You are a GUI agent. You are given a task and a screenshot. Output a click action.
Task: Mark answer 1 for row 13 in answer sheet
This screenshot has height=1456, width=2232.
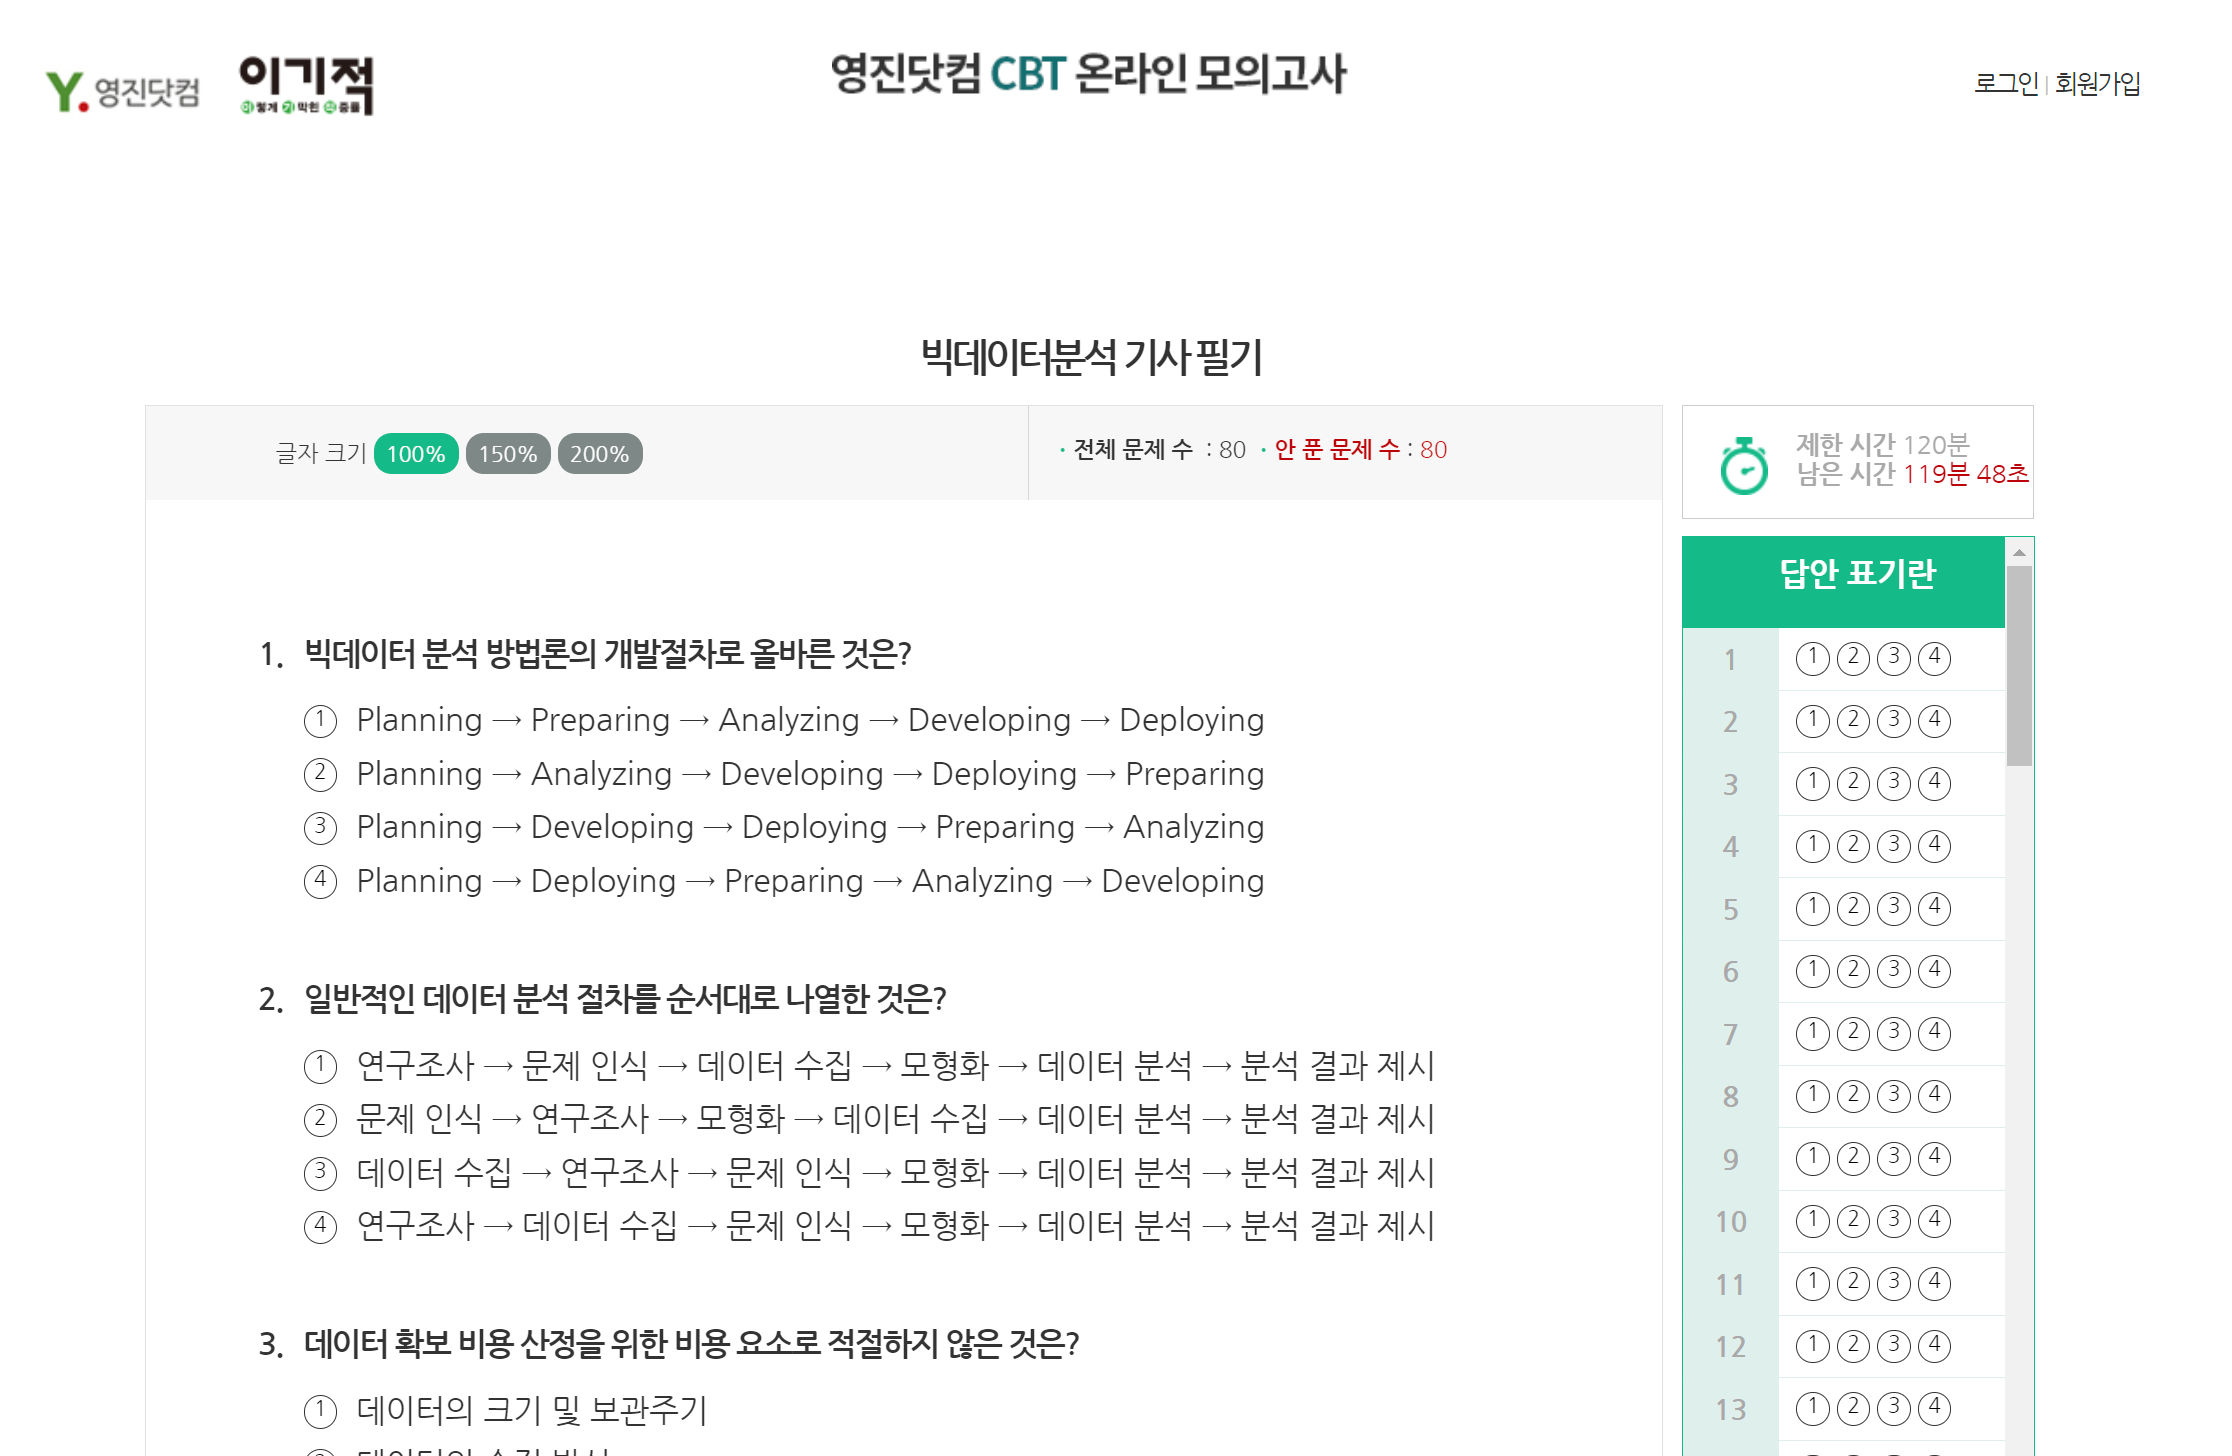click(x=1812, y=1408)
